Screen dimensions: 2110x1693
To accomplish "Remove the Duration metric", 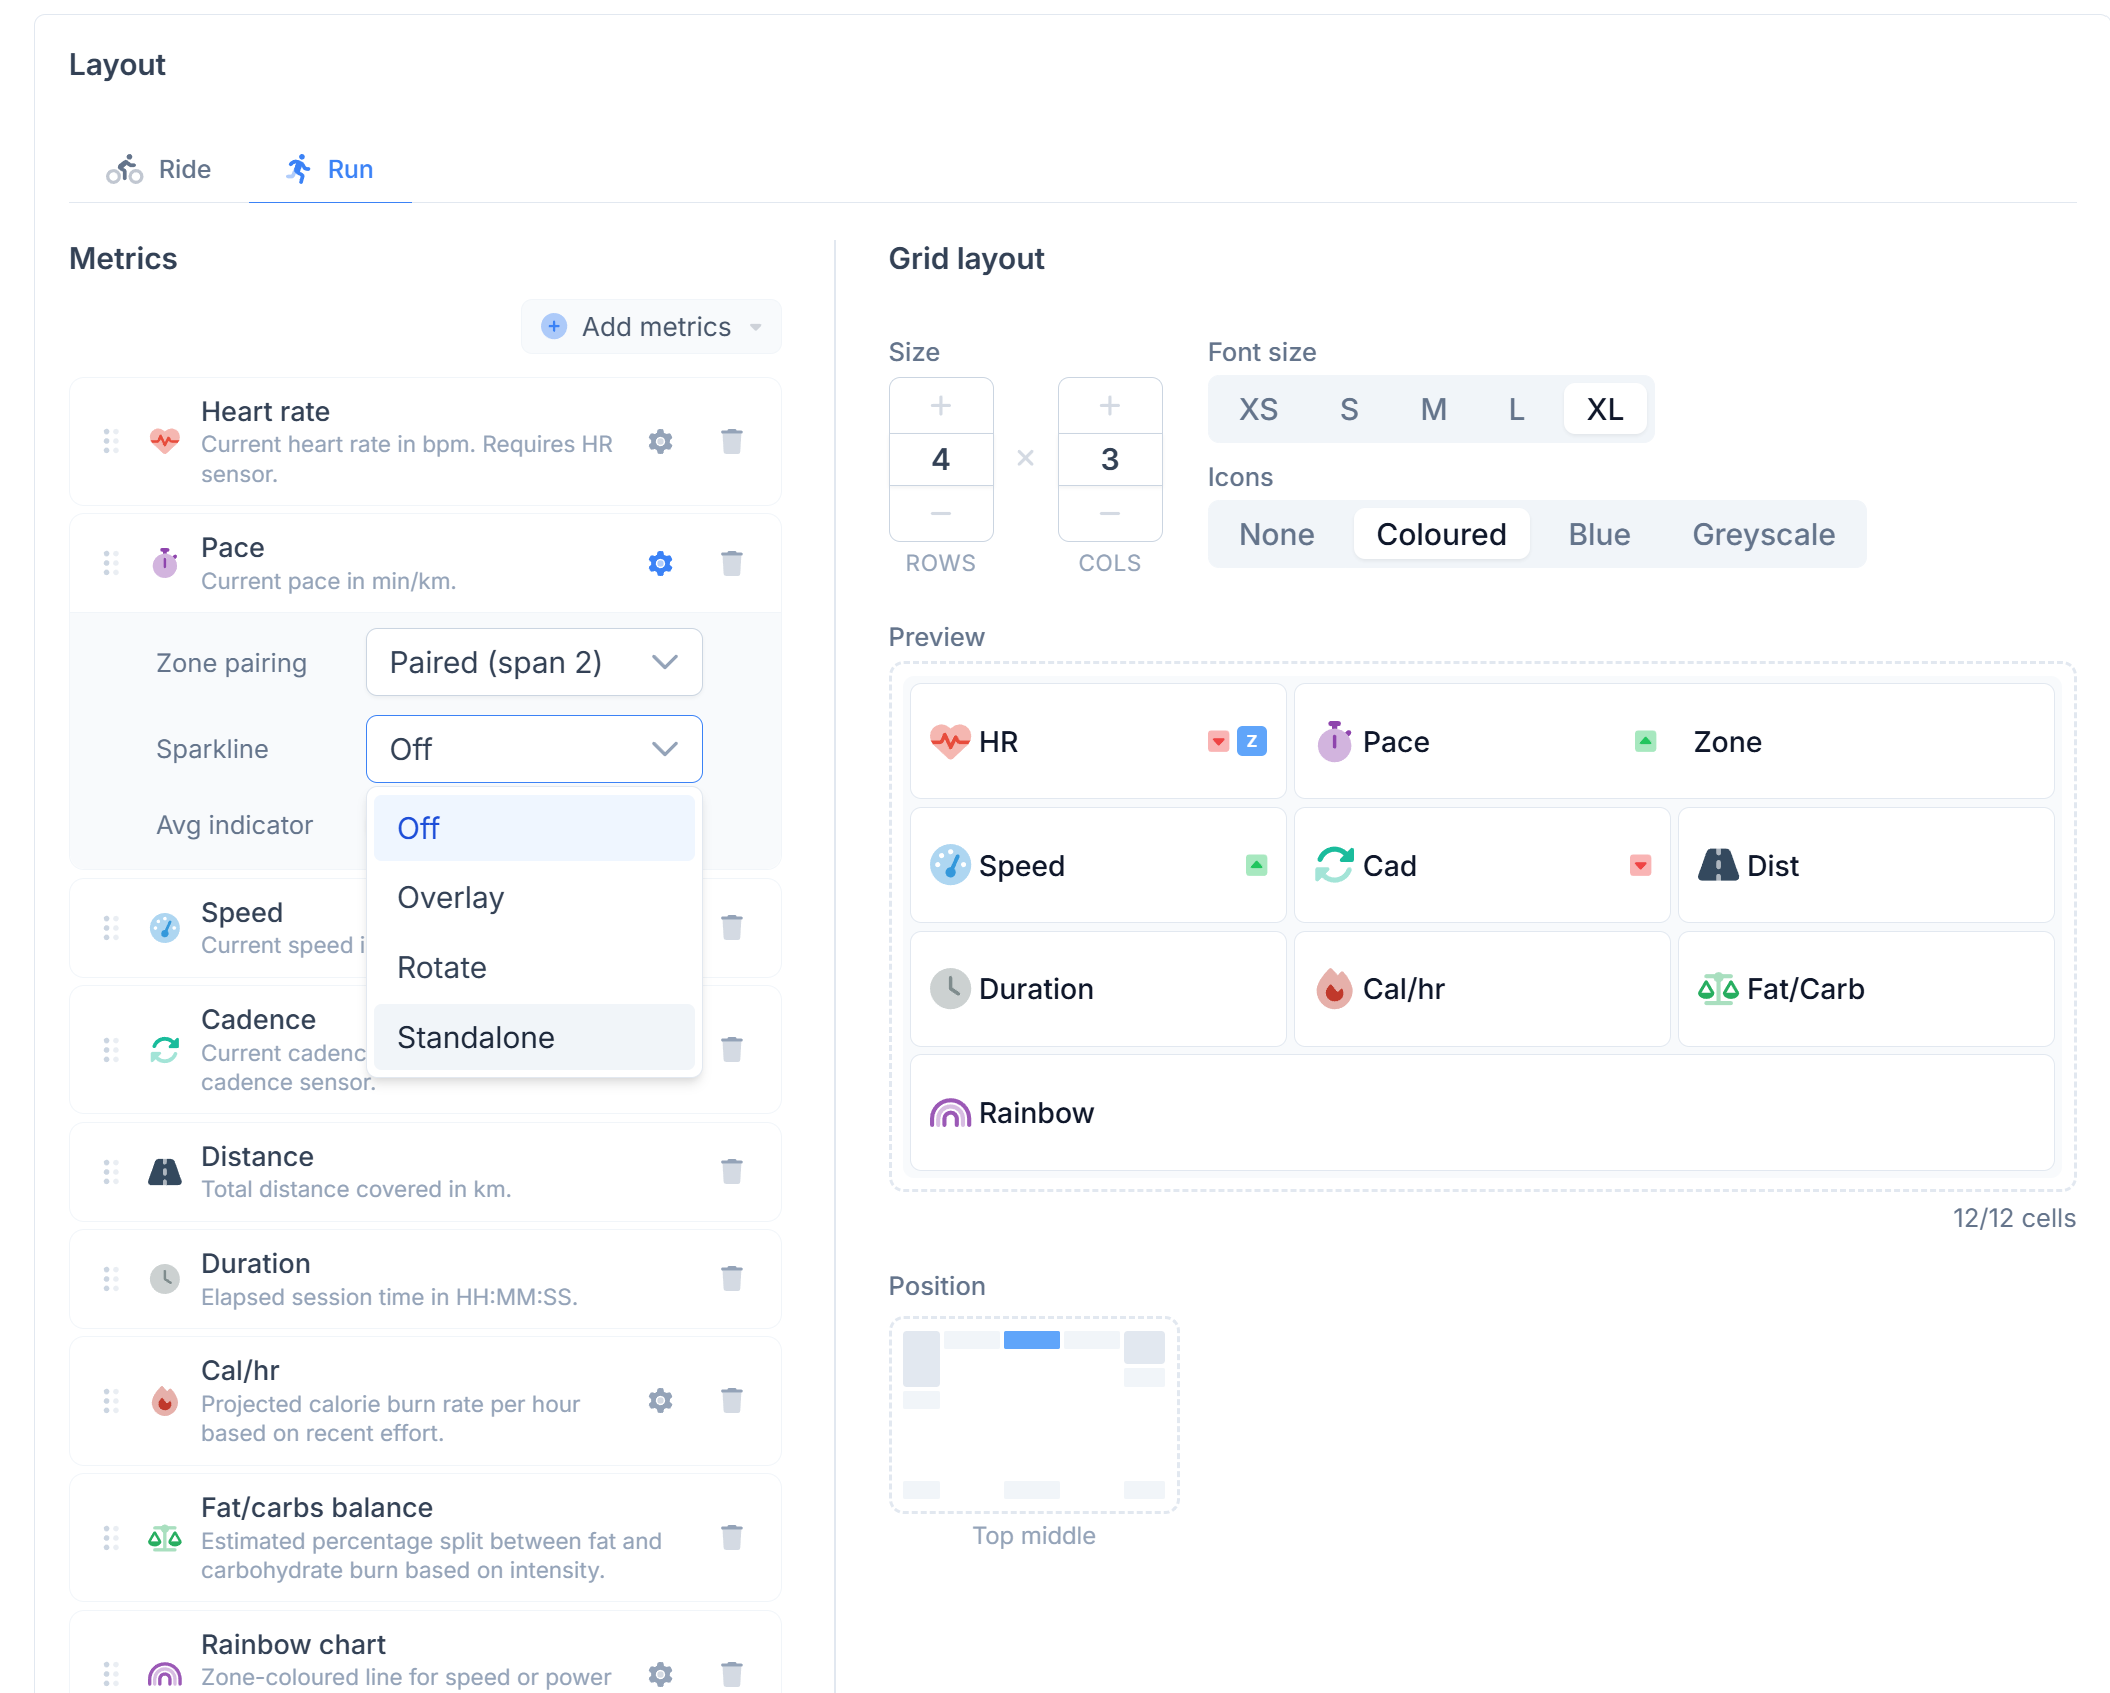I will click(x=732, y=1278).
